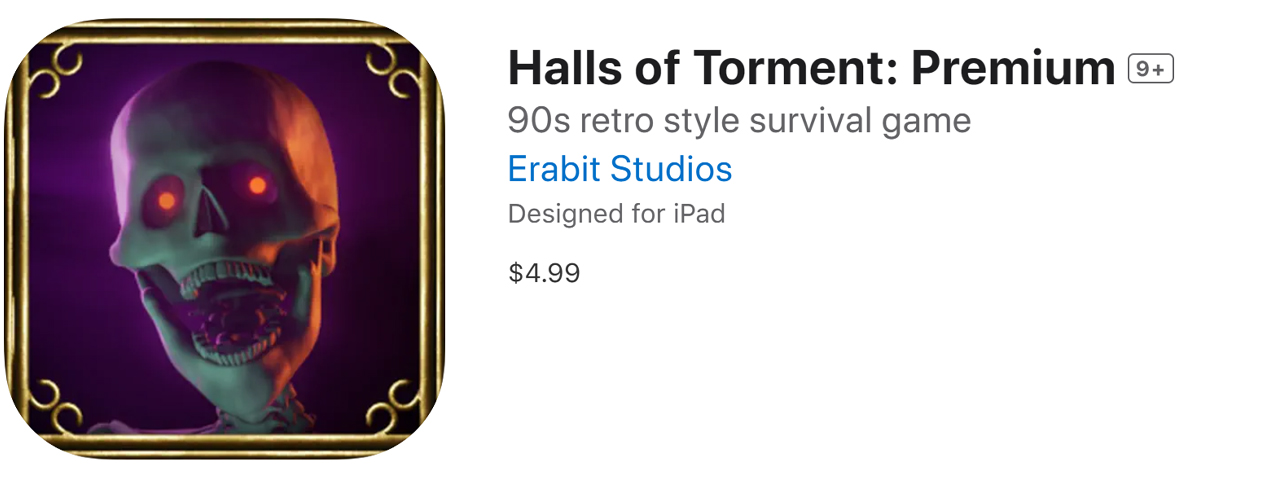Click the 9+ age rating badge
The width and height of the screenshot is (1280, 477).
pos(1151,69)
